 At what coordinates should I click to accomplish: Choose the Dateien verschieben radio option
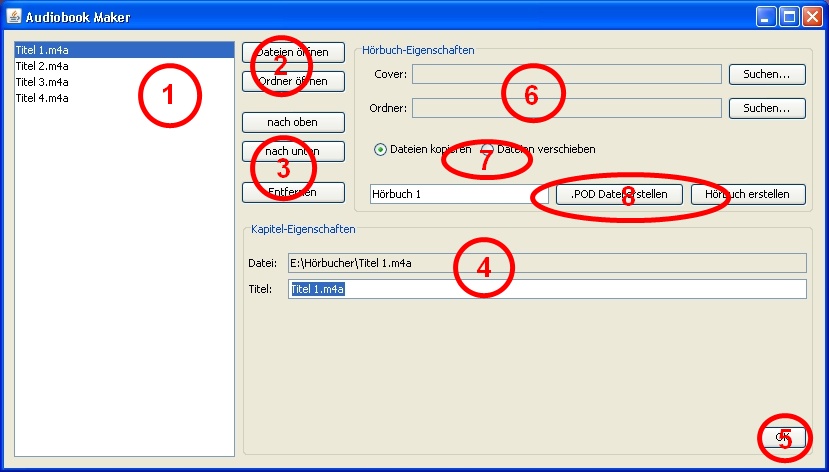488,149
